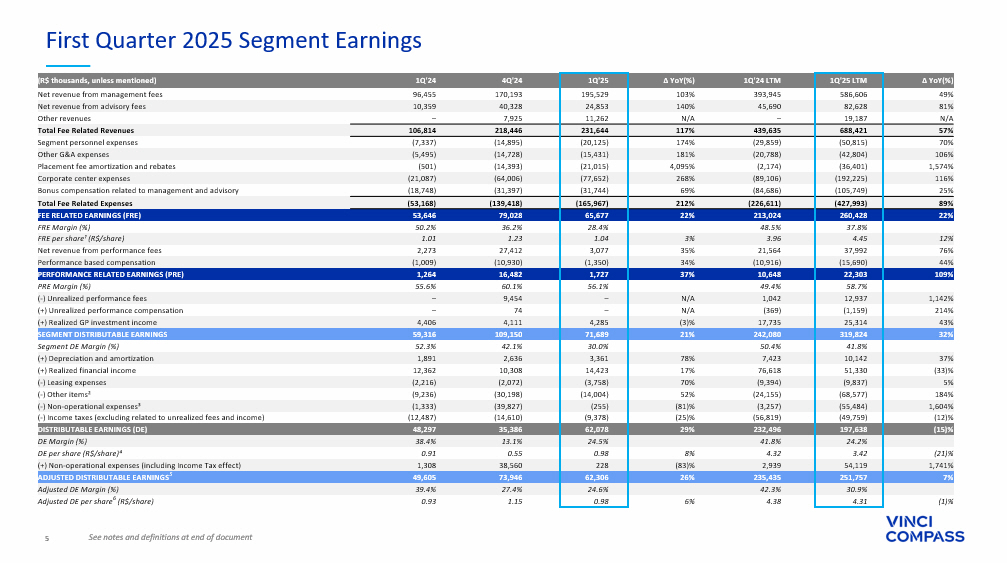Click the 4Q'24 column header
This screenshot has height=563, width=1007.
point(510,80)
